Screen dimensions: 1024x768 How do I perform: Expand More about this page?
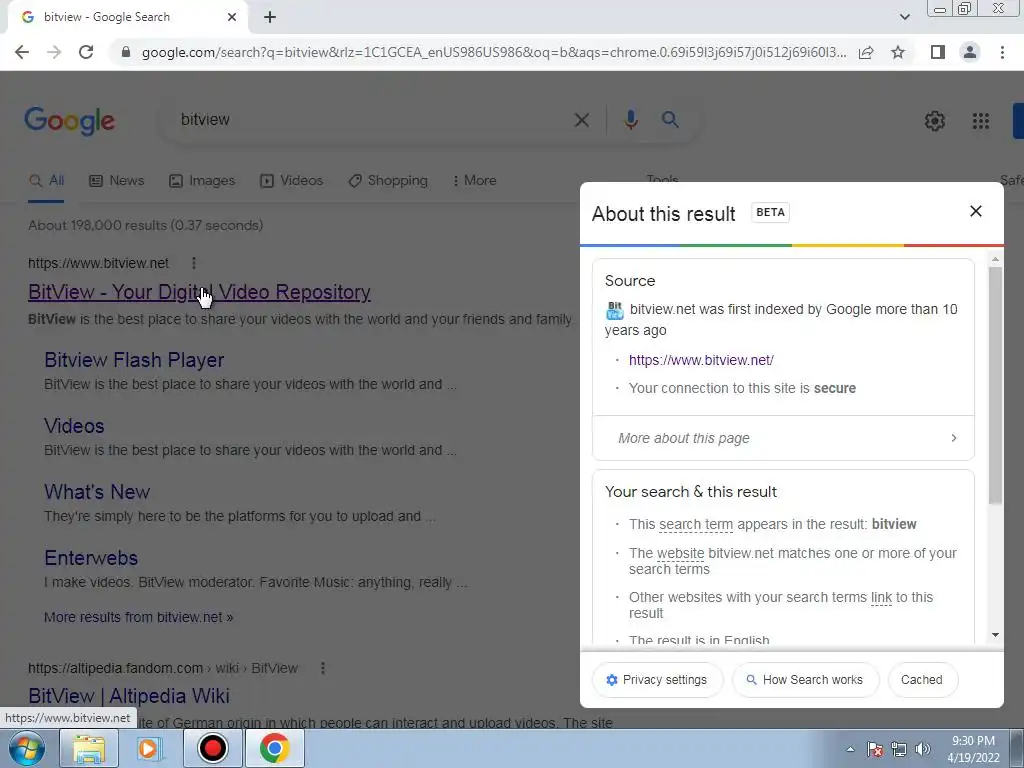783,438
